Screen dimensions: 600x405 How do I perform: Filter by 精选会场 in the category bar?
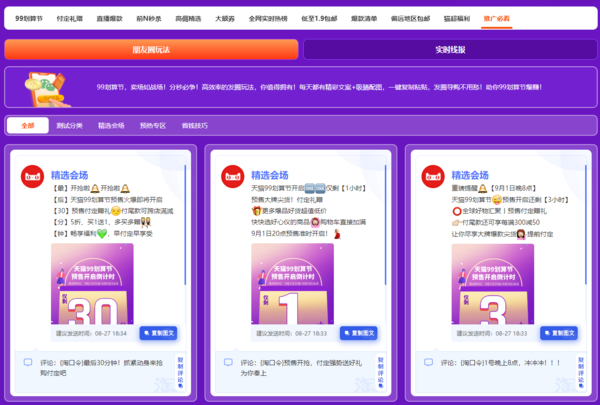point(111,126)
